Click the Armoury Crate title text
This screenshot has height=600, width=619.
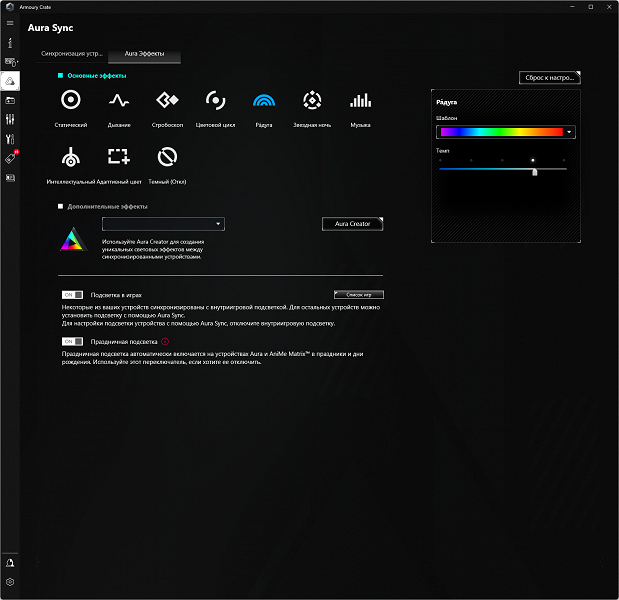[35, 7]
